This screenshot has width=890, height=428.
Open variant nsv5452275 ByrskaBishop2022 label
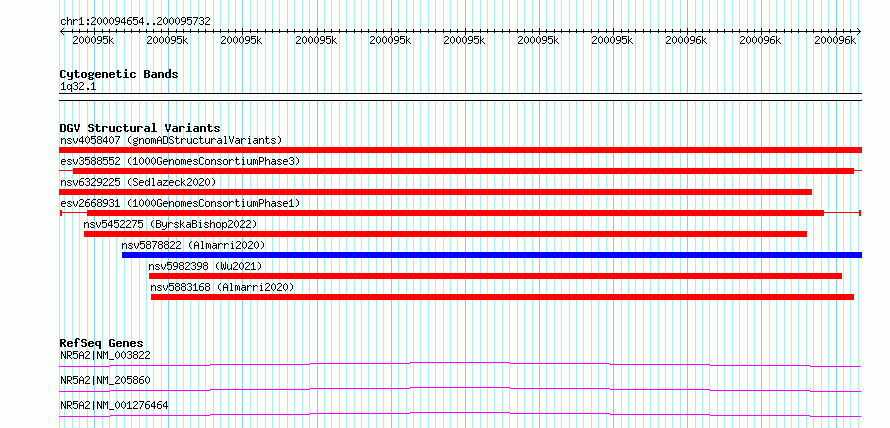[170, 224]
